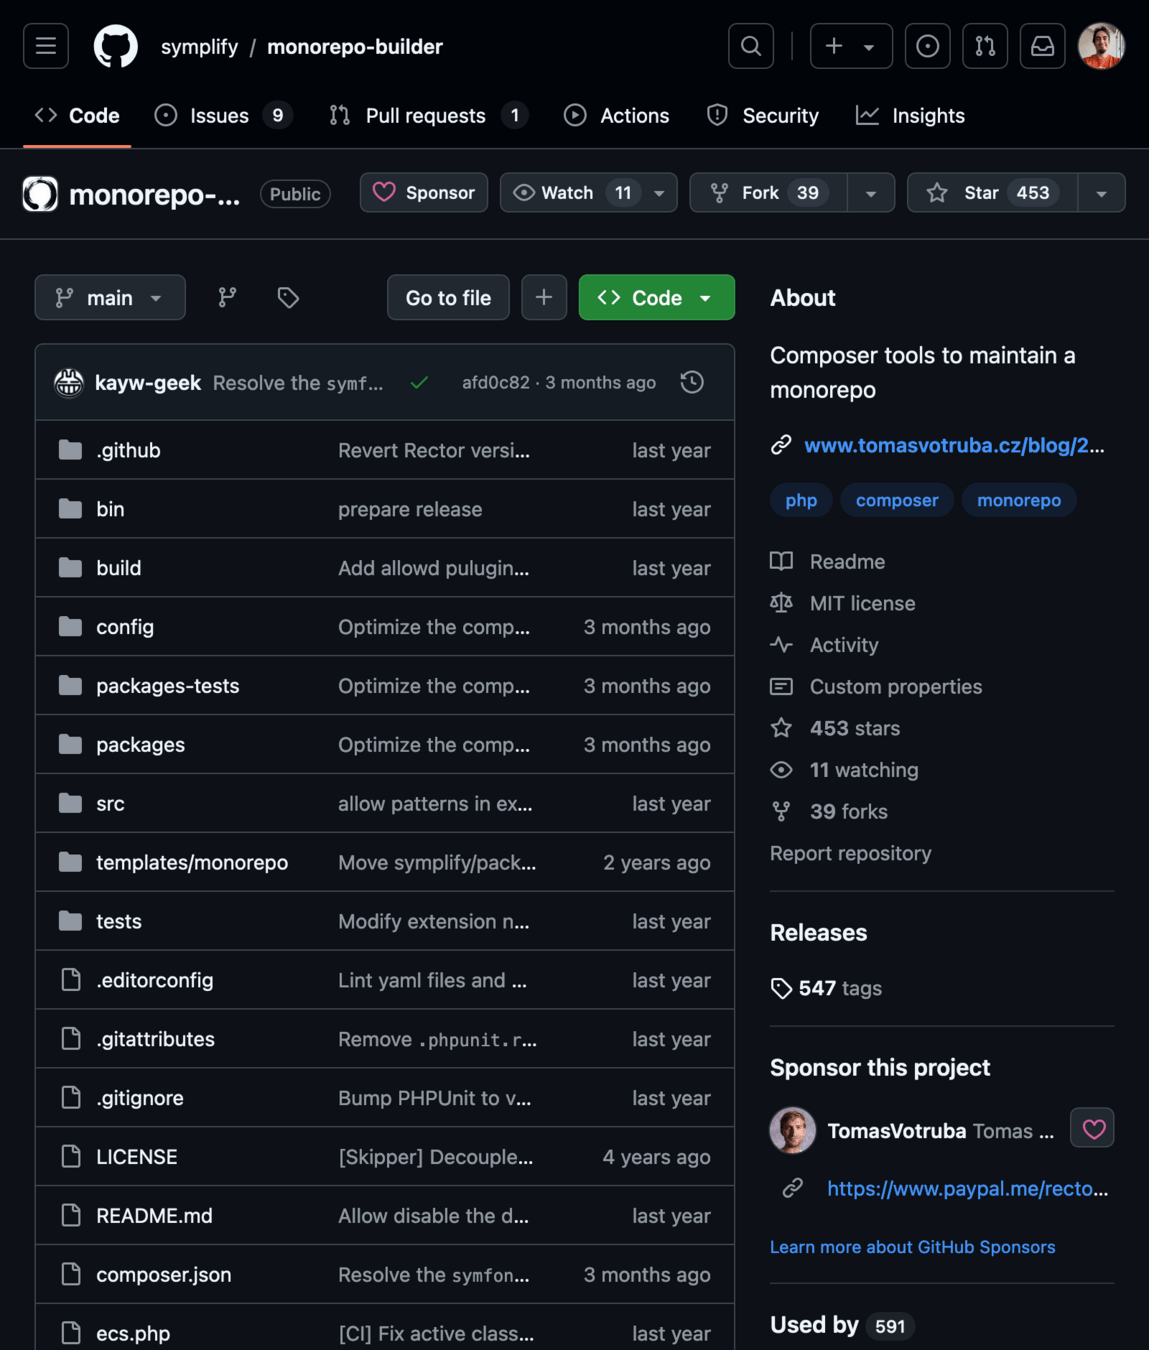The image size is (1149, 1350).
Task: Open the README.md file
Action: 154,1216
